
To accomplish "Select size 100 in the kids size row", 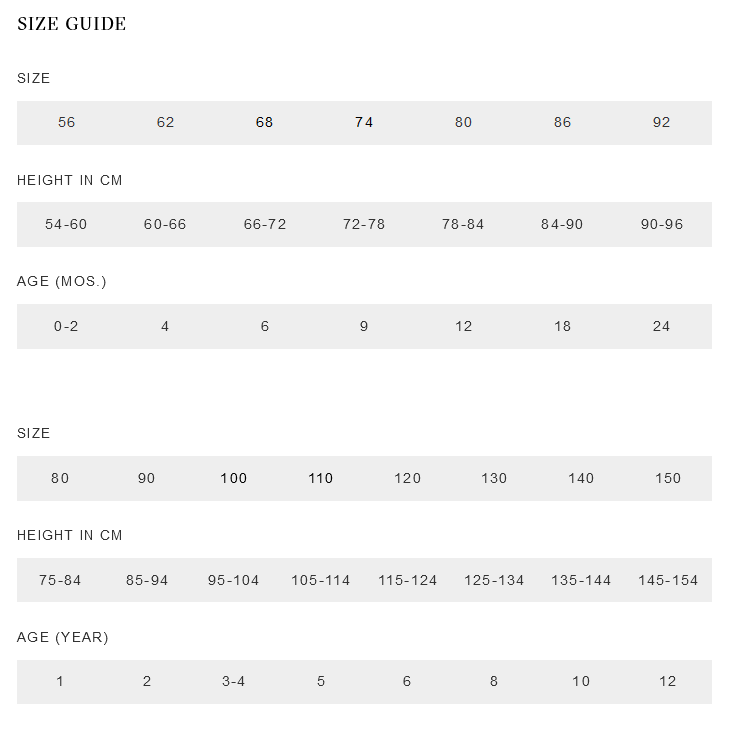I will 233,479.
